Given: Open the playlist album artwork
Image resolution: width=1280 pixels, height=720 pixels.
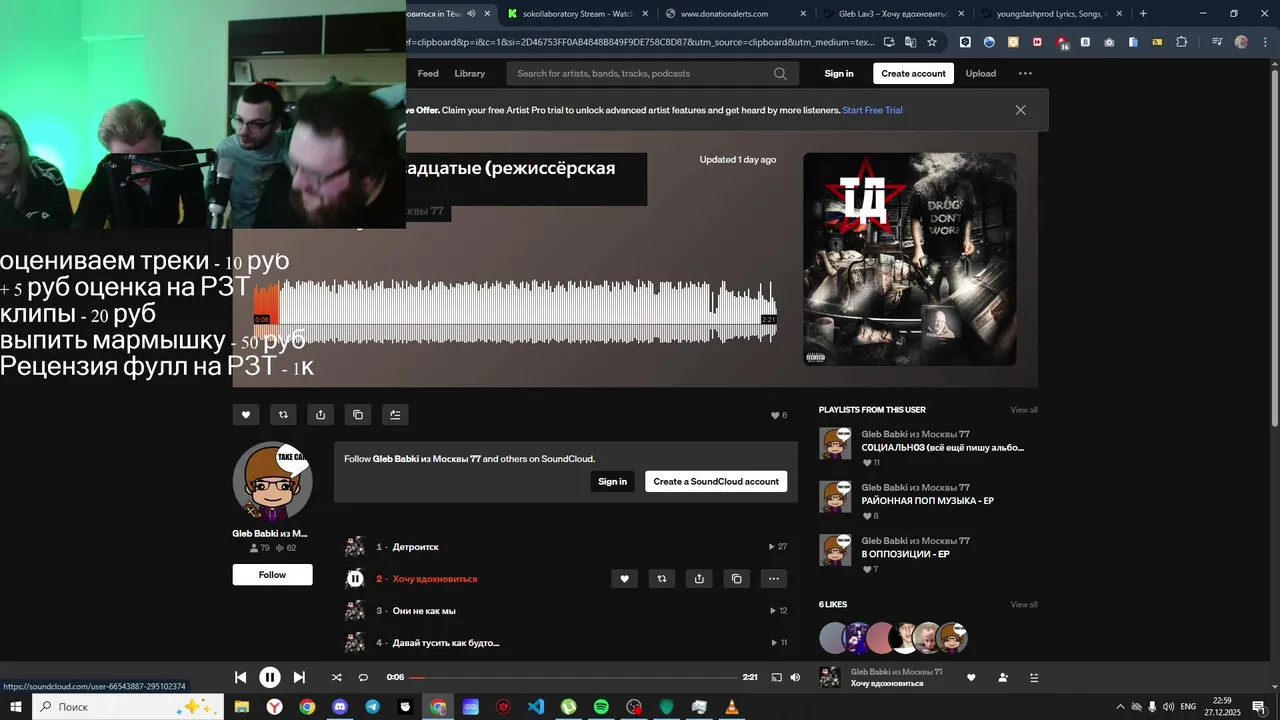Looking at the screenshot, I should coord(910,259).
